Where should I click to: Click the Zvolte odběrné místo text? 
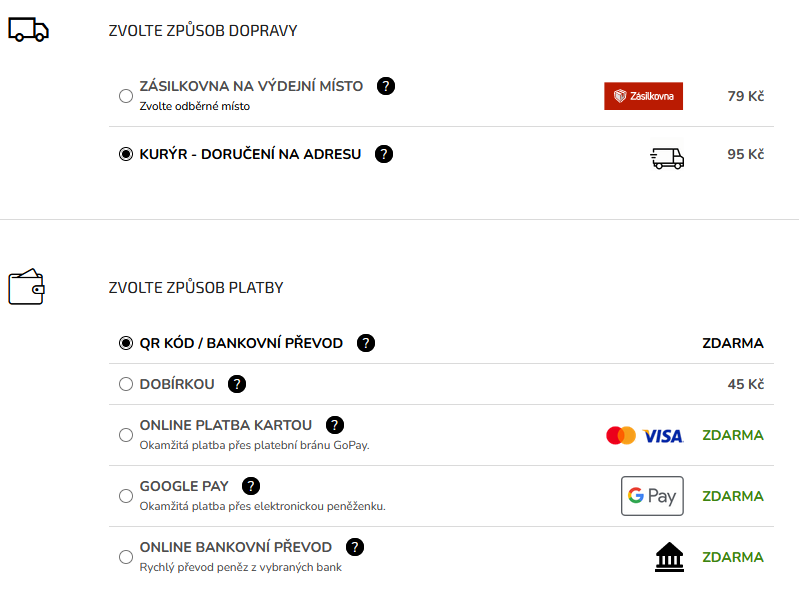tap(195, 106)
